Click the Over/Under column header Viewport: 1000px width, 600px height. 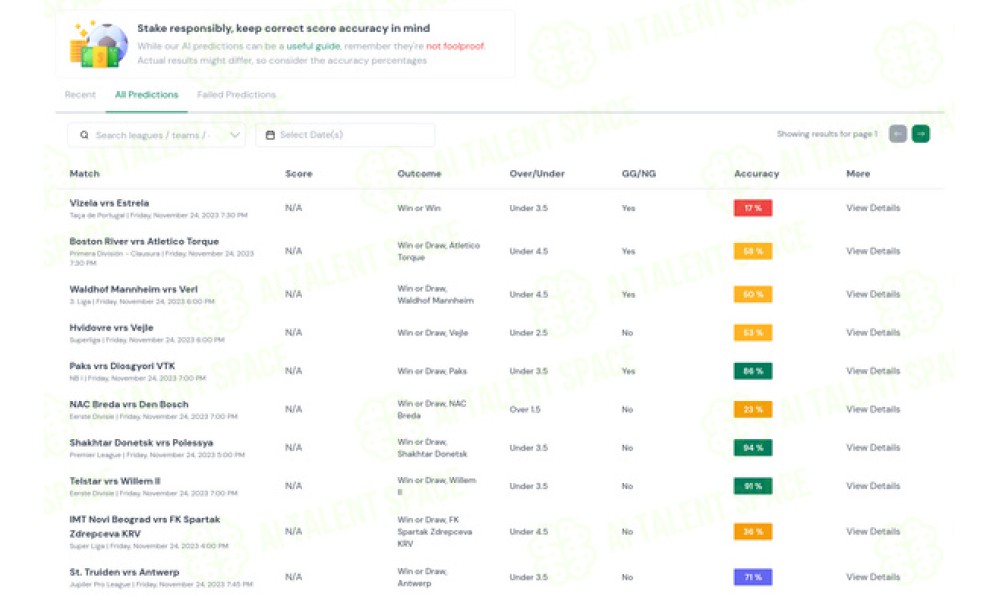click(537, 173)
